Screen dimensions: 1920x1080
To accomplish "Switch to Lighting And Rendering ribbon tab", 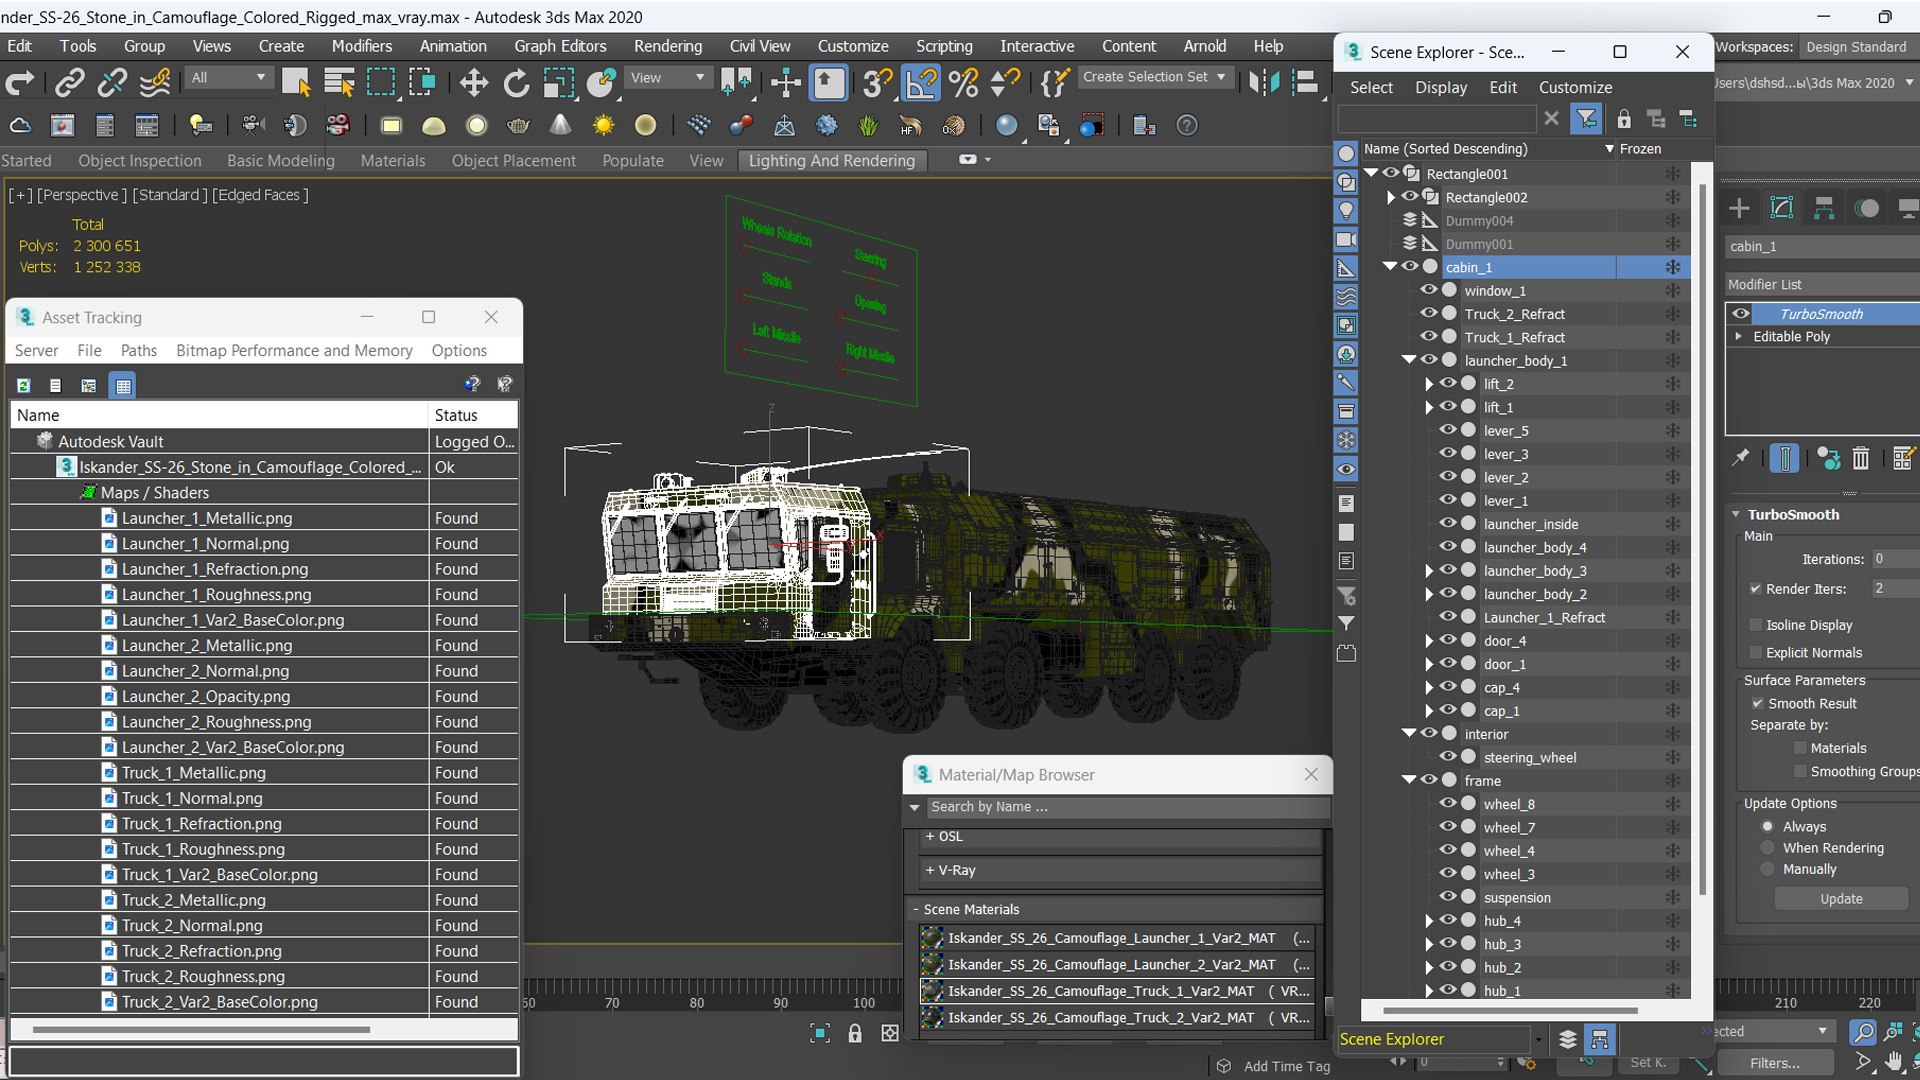I will click(831, 160).
